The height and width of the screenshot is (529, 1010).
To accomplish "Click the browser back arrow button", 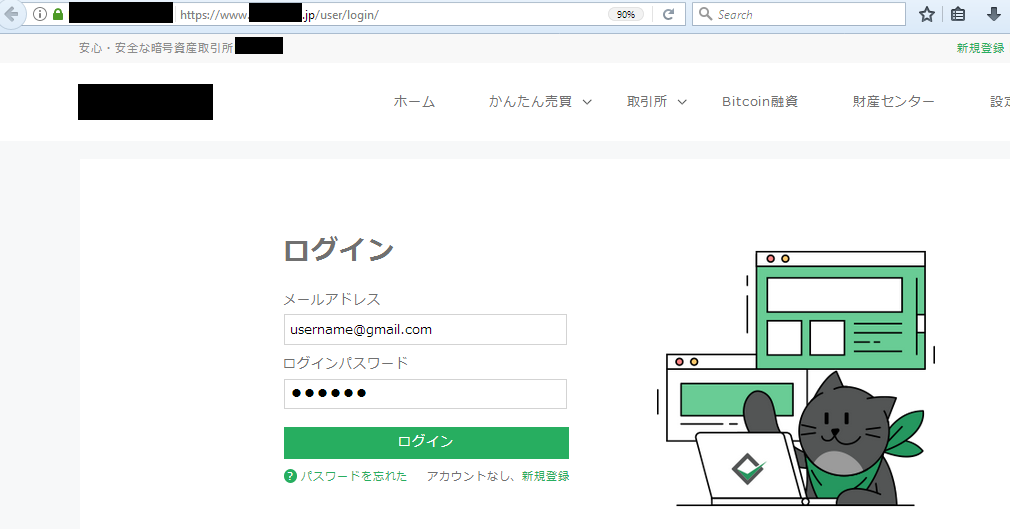I will point(10,15).
